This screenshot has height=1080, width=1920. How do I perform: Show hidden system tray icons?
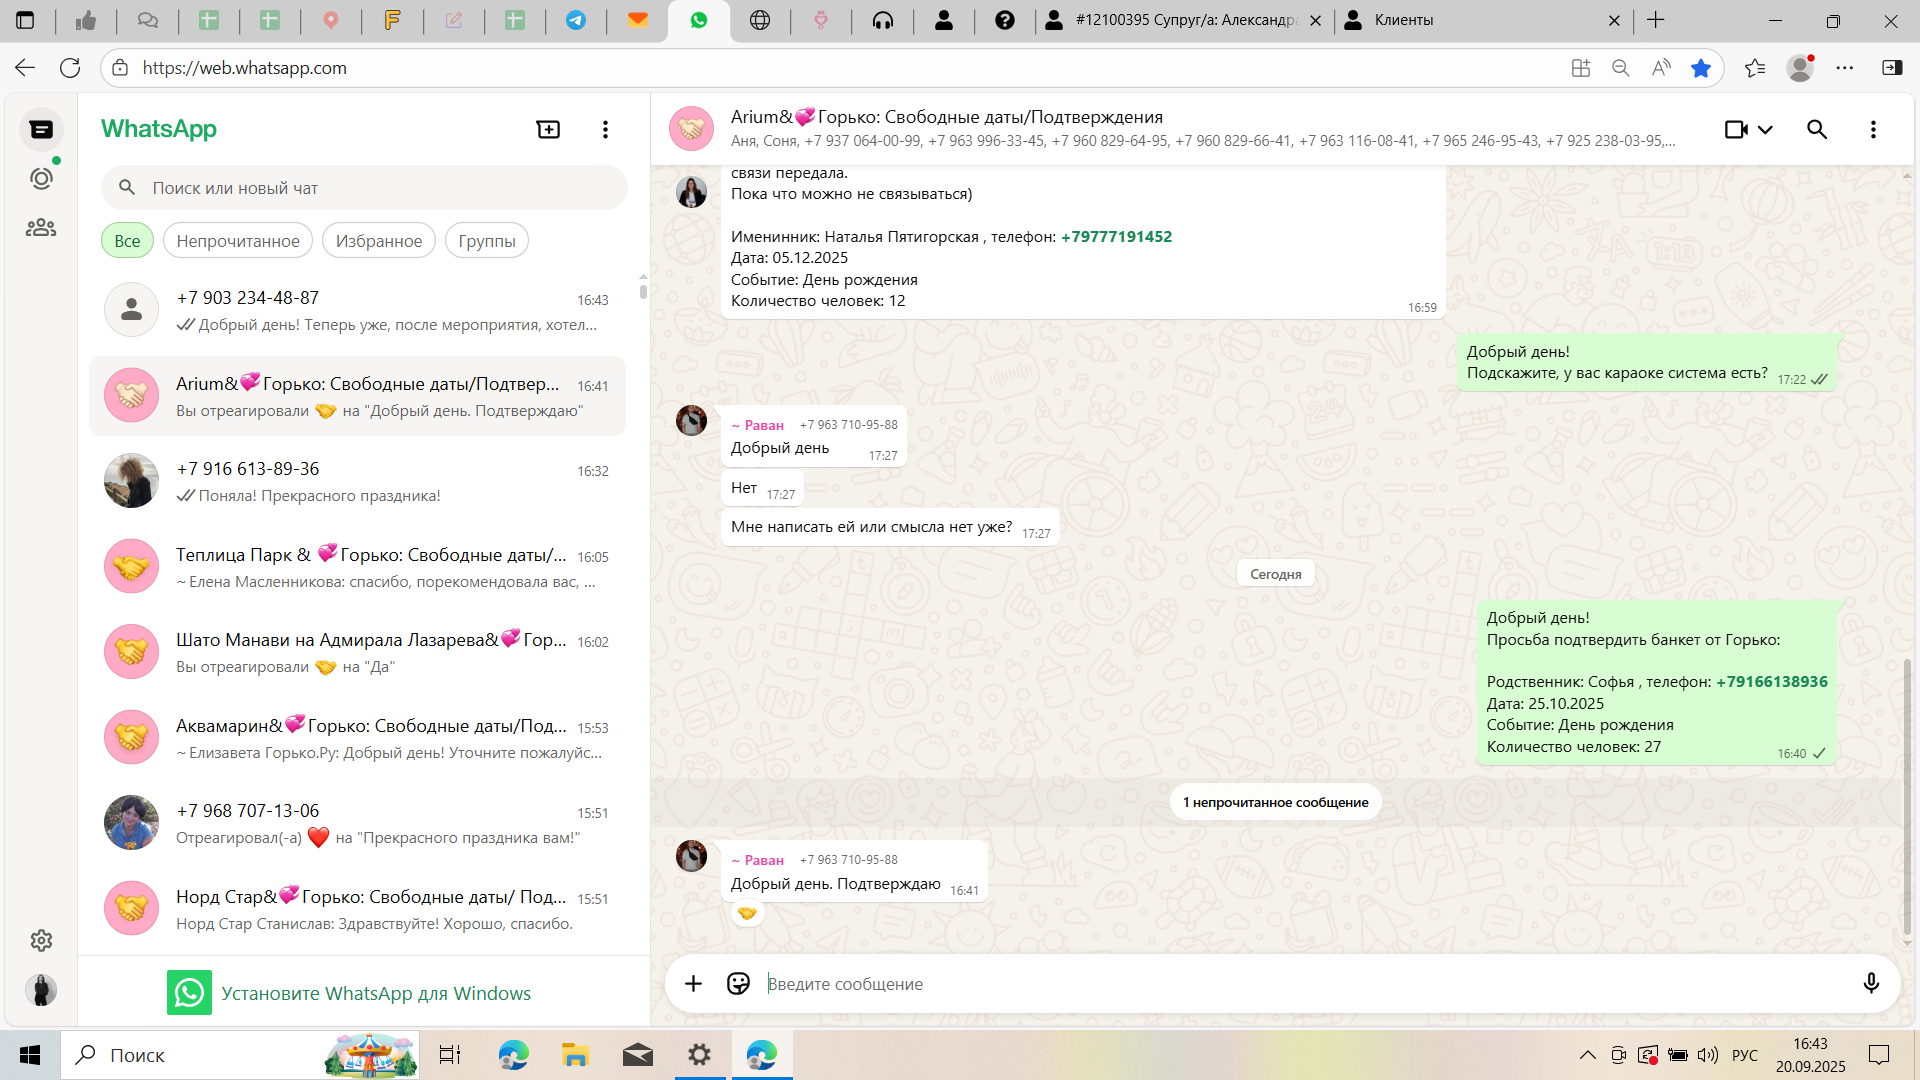point(1587,1055)
